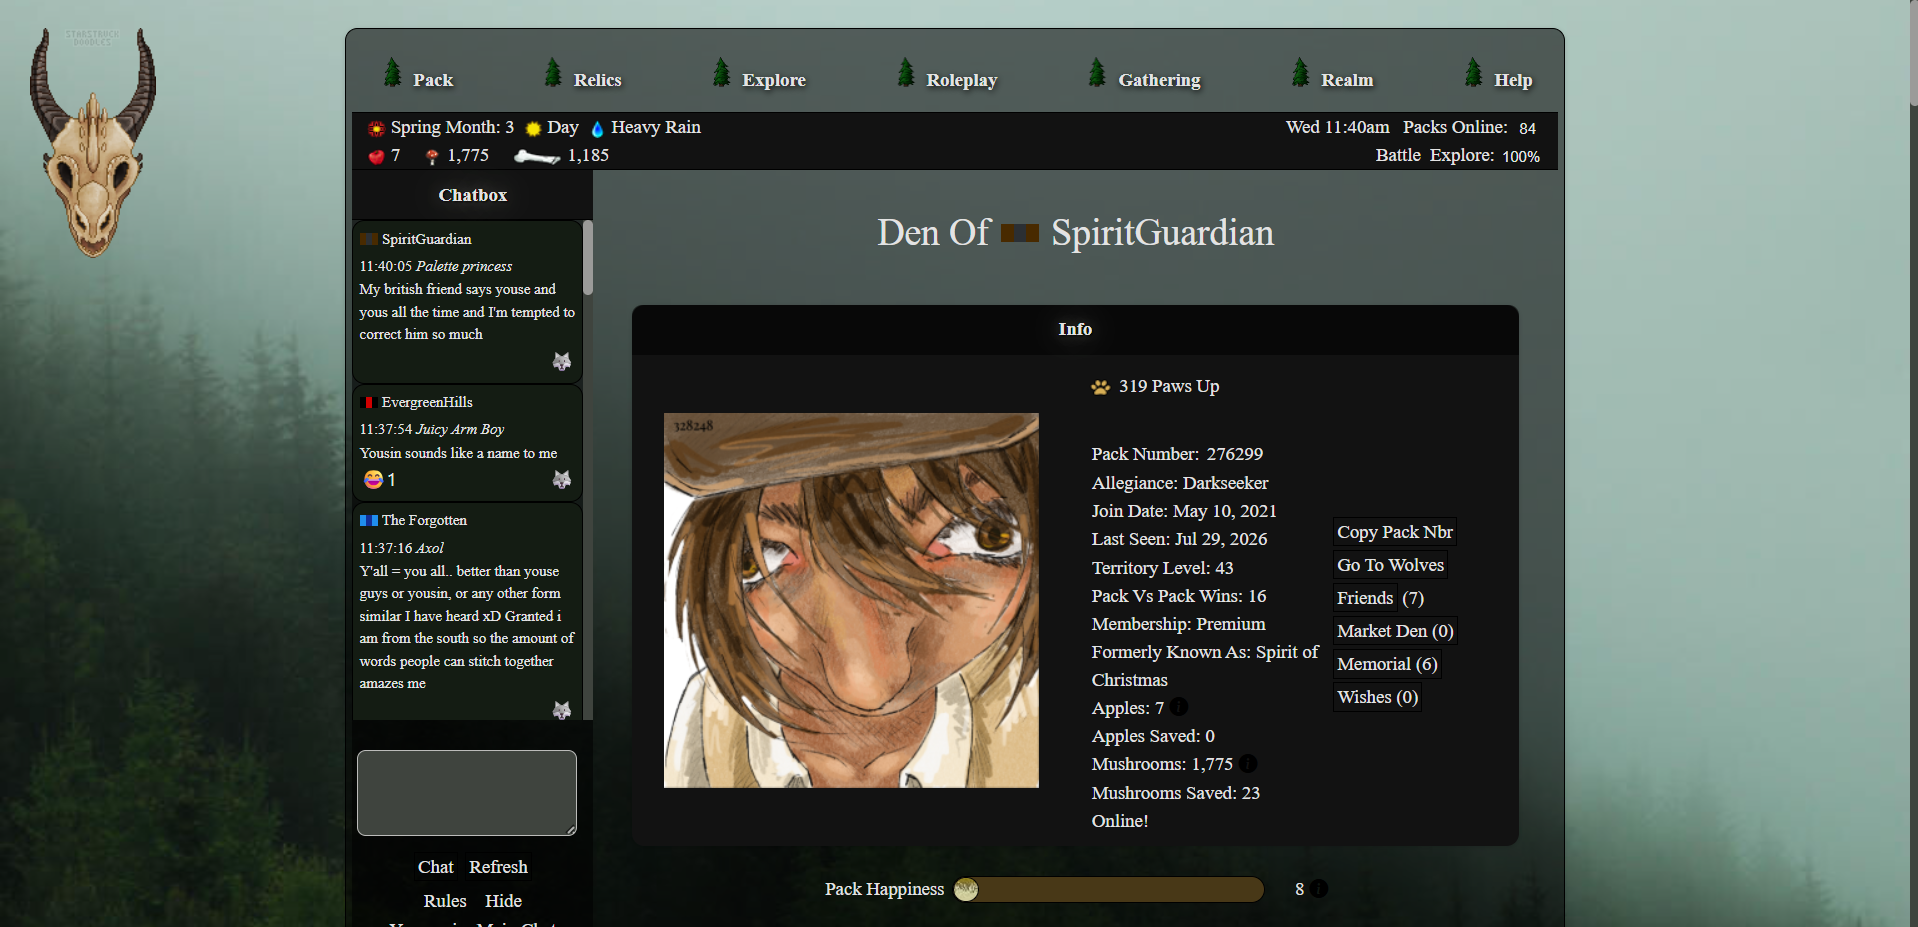The width and height of the screenshot is (1918, 927).
Task: Click the Membership: Premium text
Action: 1178,624
